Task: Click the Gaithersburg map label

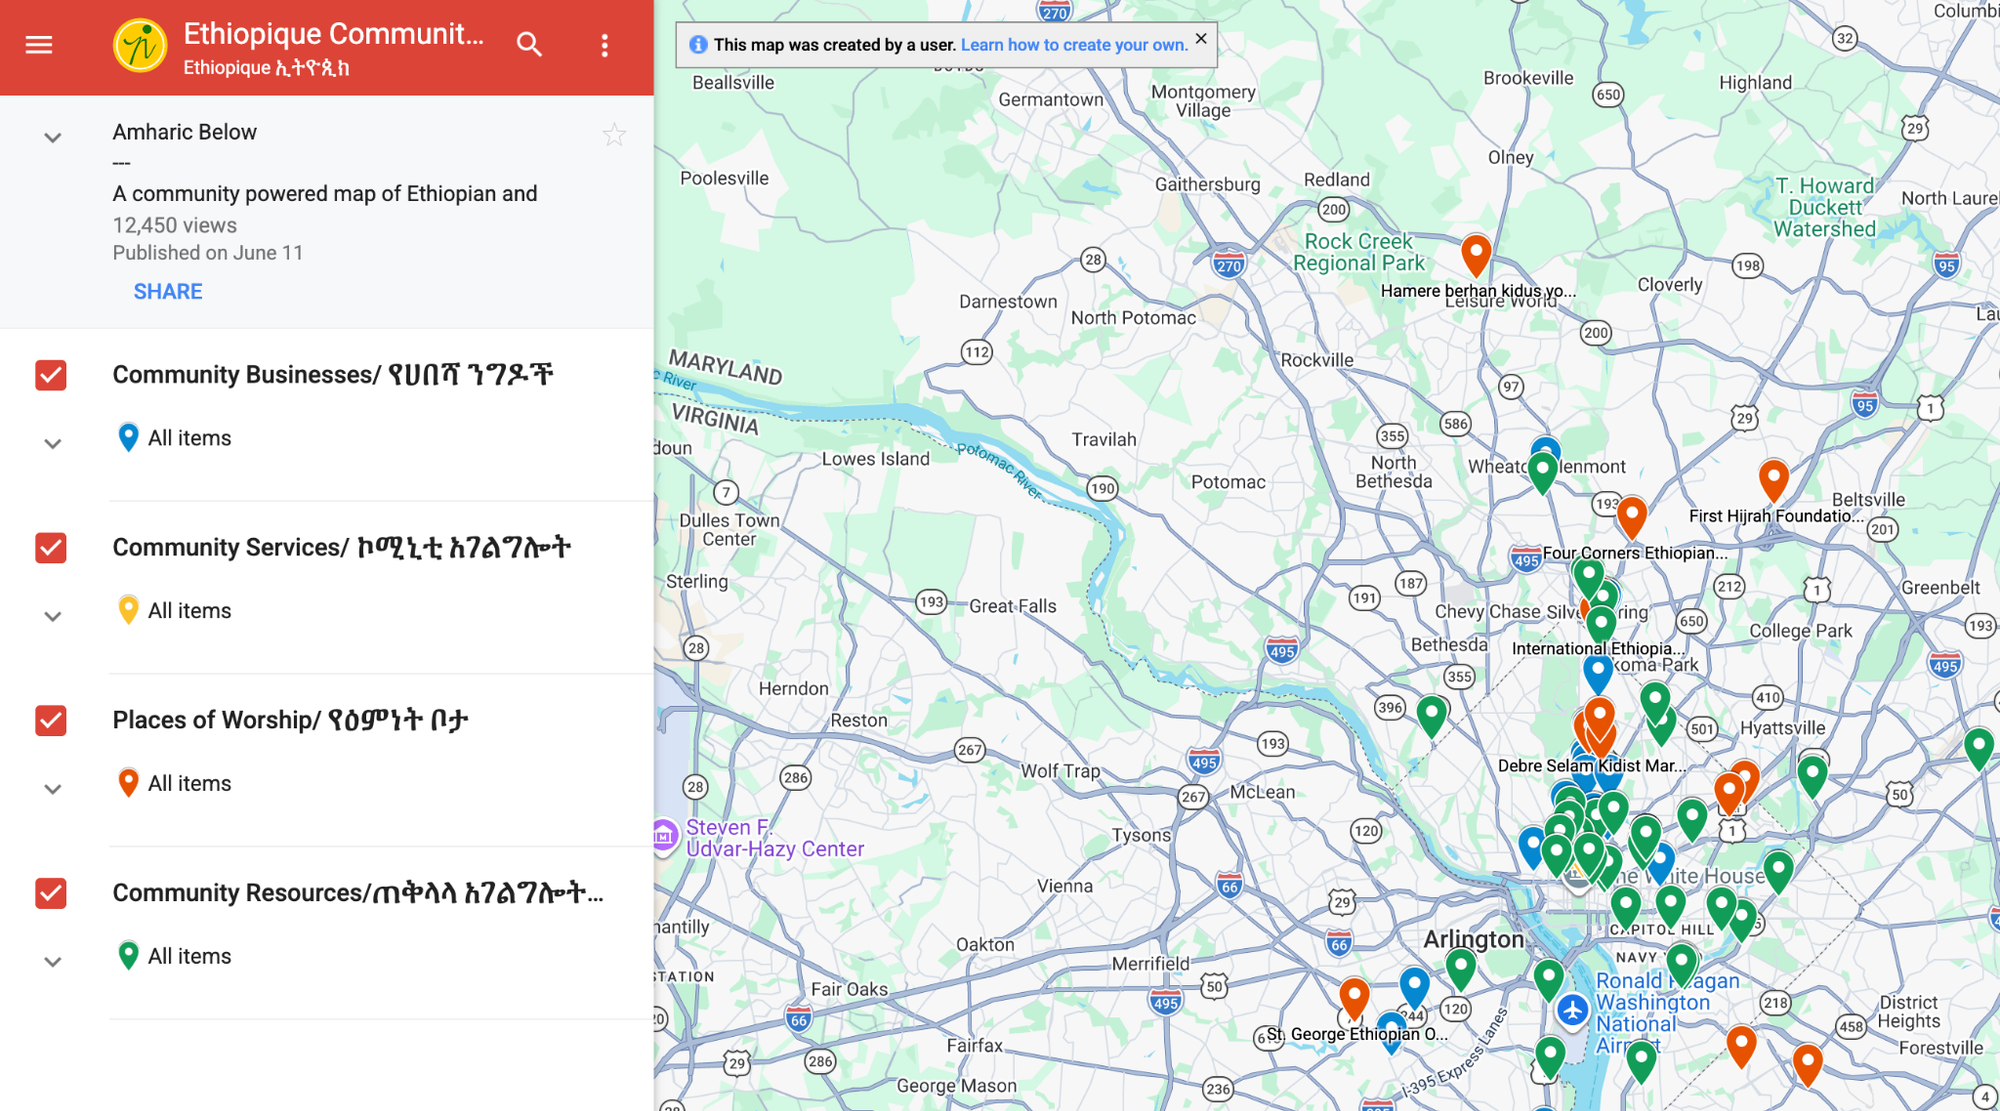Action: [x=1207, y=184]
